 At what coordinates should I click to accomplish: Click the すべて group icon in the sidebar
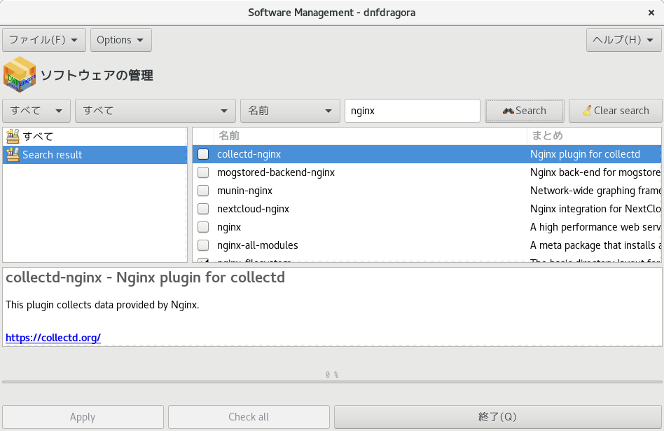(x=13, y=136)
